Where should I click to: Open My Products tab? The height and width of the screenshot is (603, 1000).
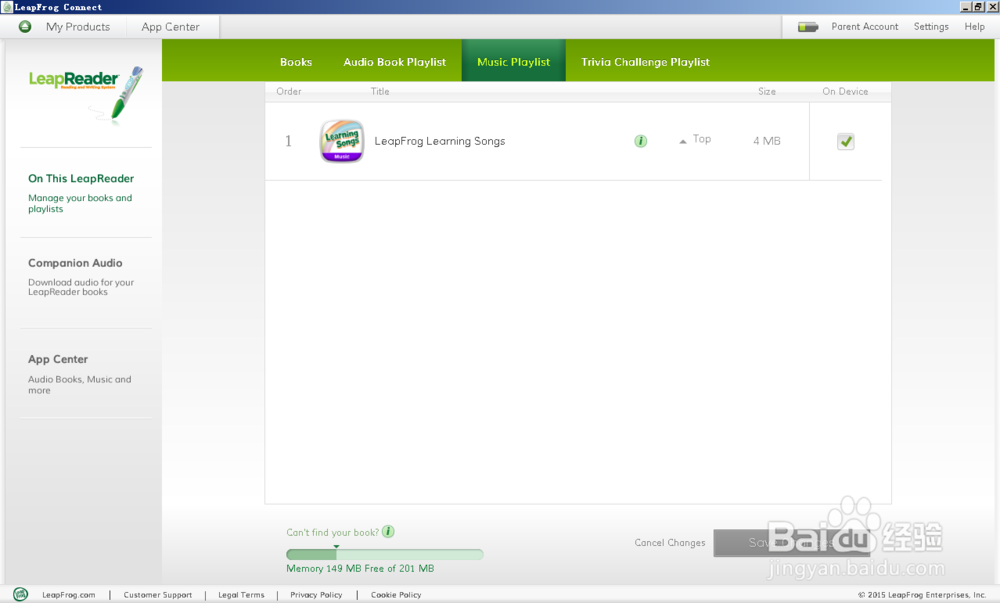click(x=78, y=27)
